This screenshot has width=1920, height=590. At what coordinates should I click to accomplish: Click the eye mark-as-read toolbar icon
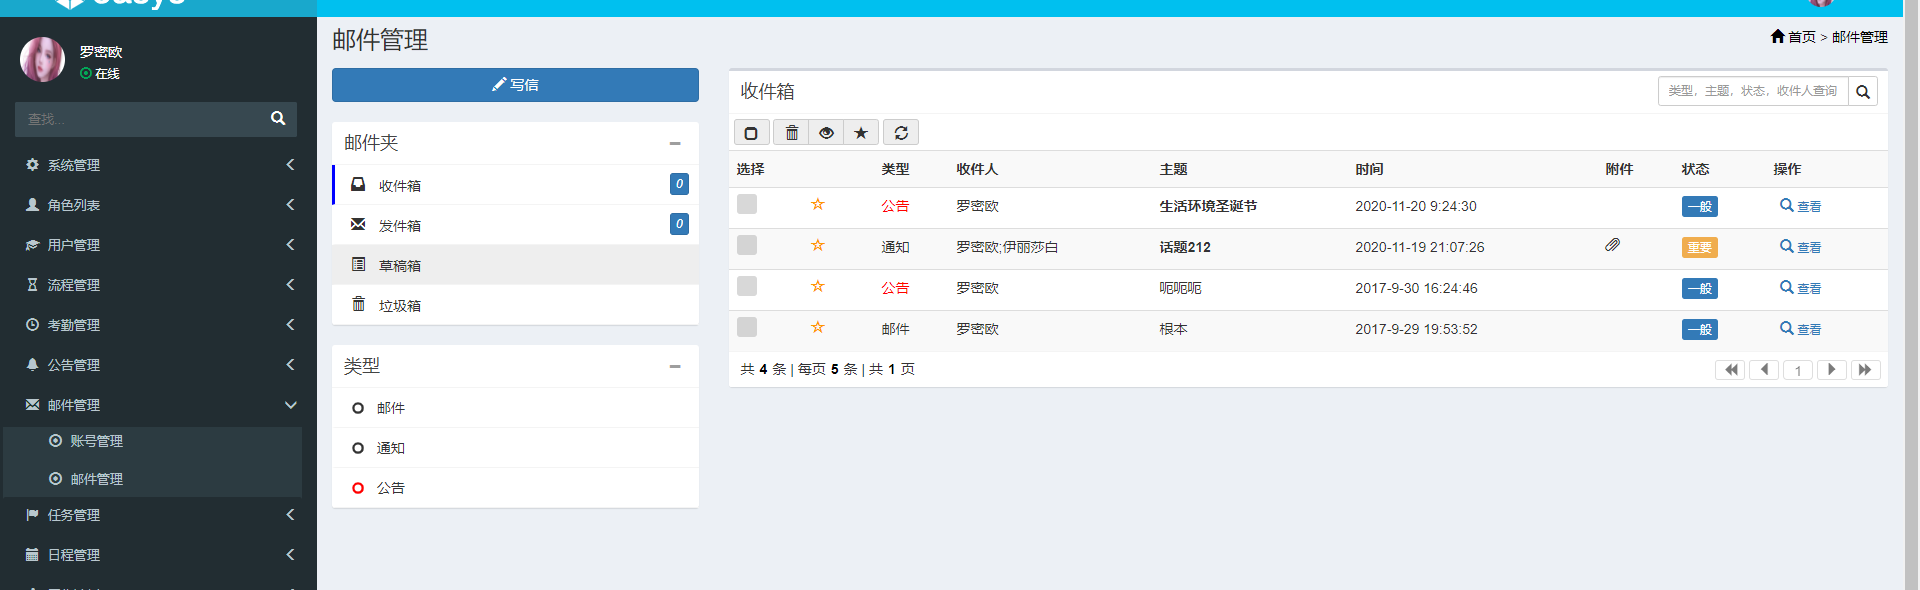826,132
